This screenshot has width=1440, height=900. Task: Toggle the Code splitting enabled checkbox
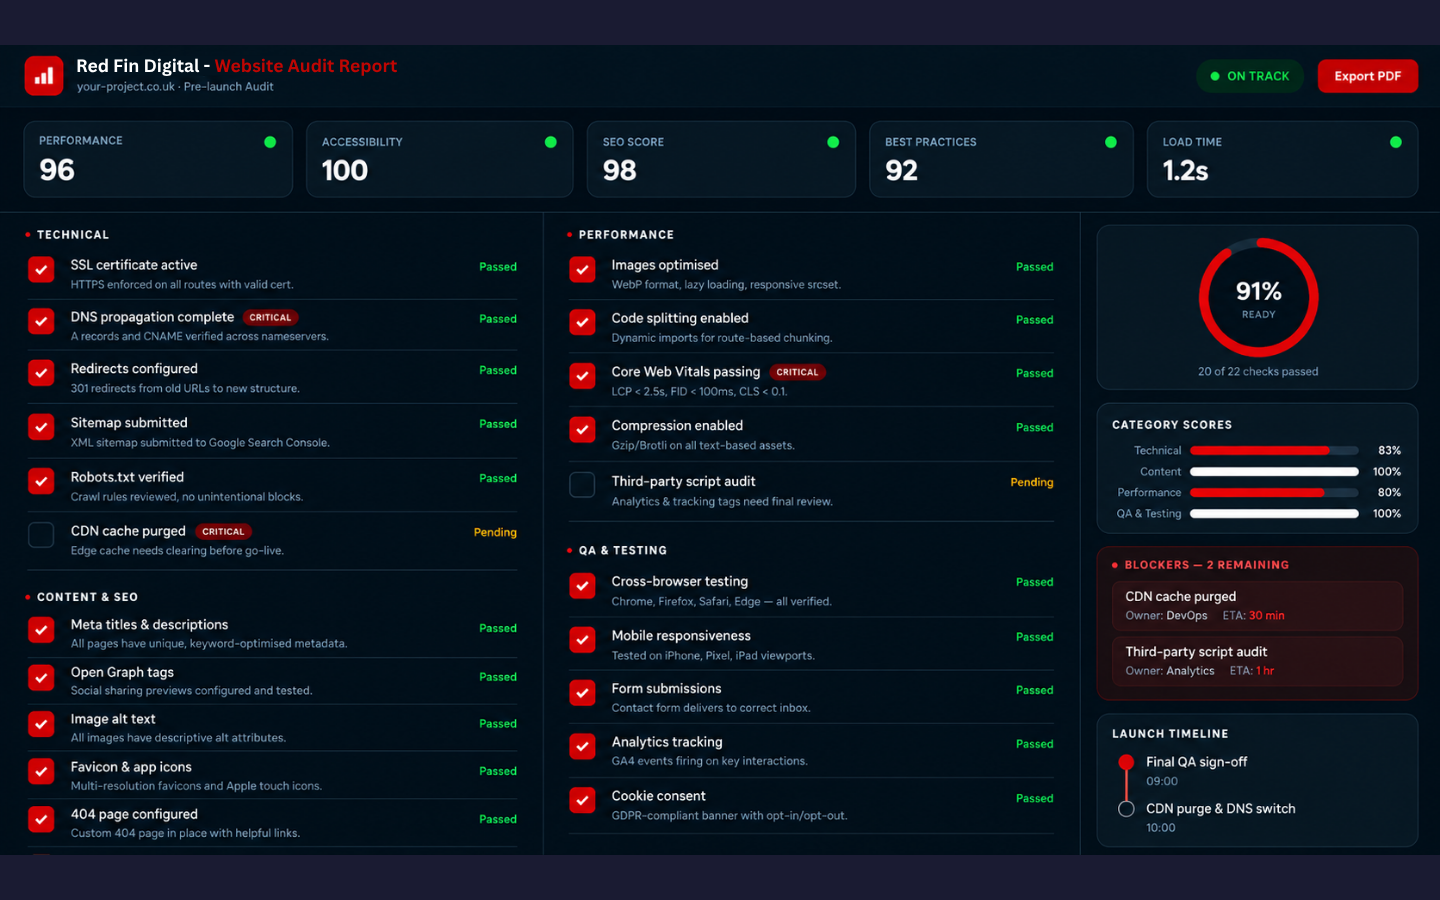[x=582, y=323]
